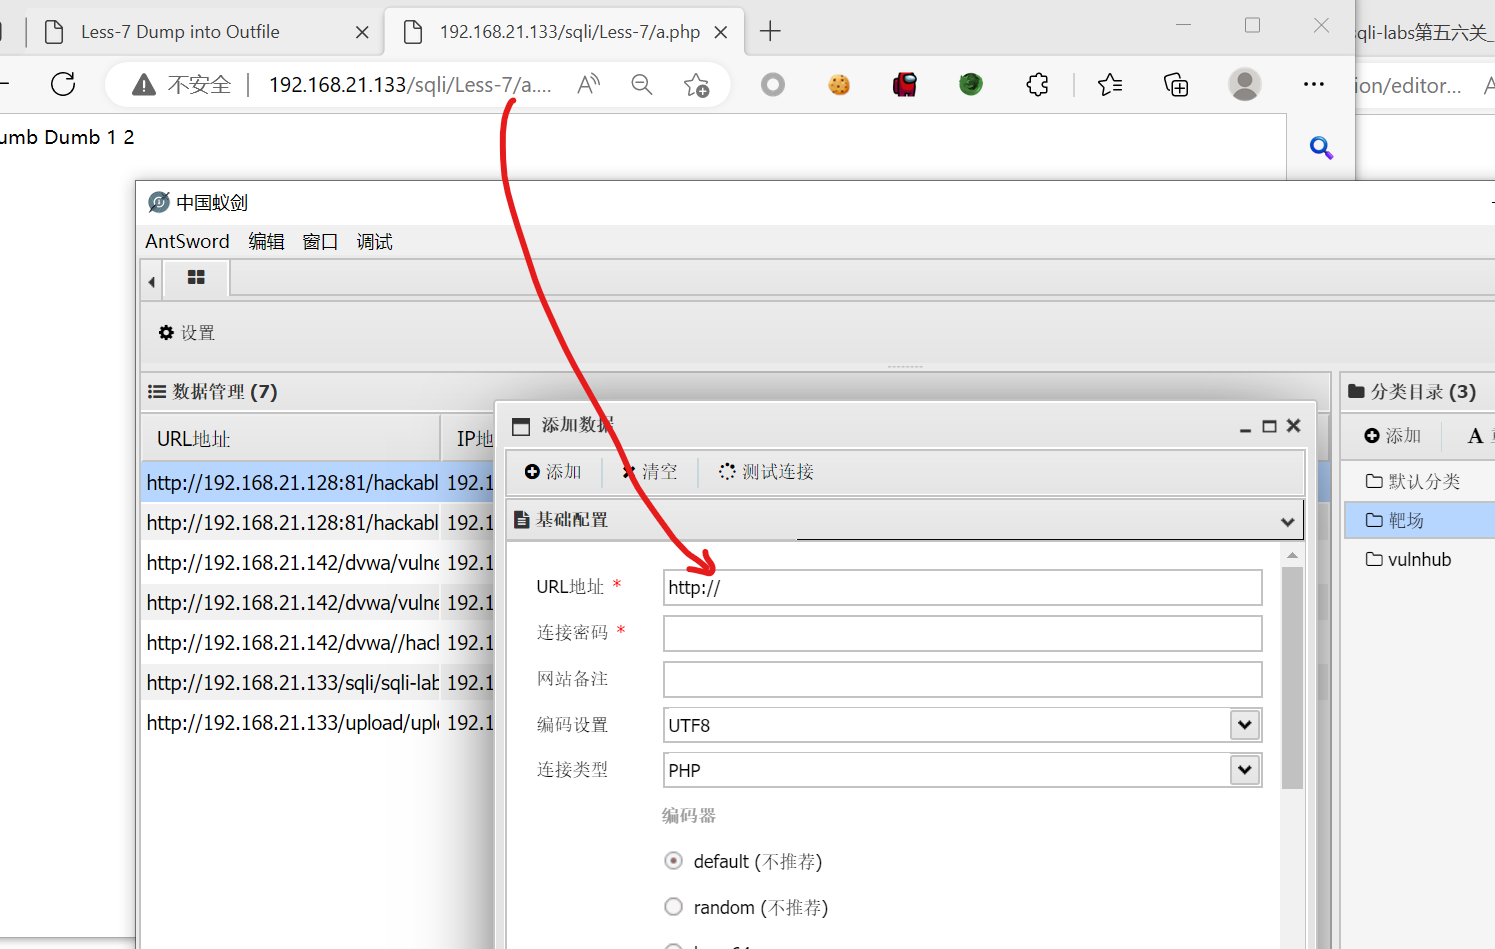The image size is (1495, 949).
Task: Open the 调试 menu
Action: tap(374, 241)
